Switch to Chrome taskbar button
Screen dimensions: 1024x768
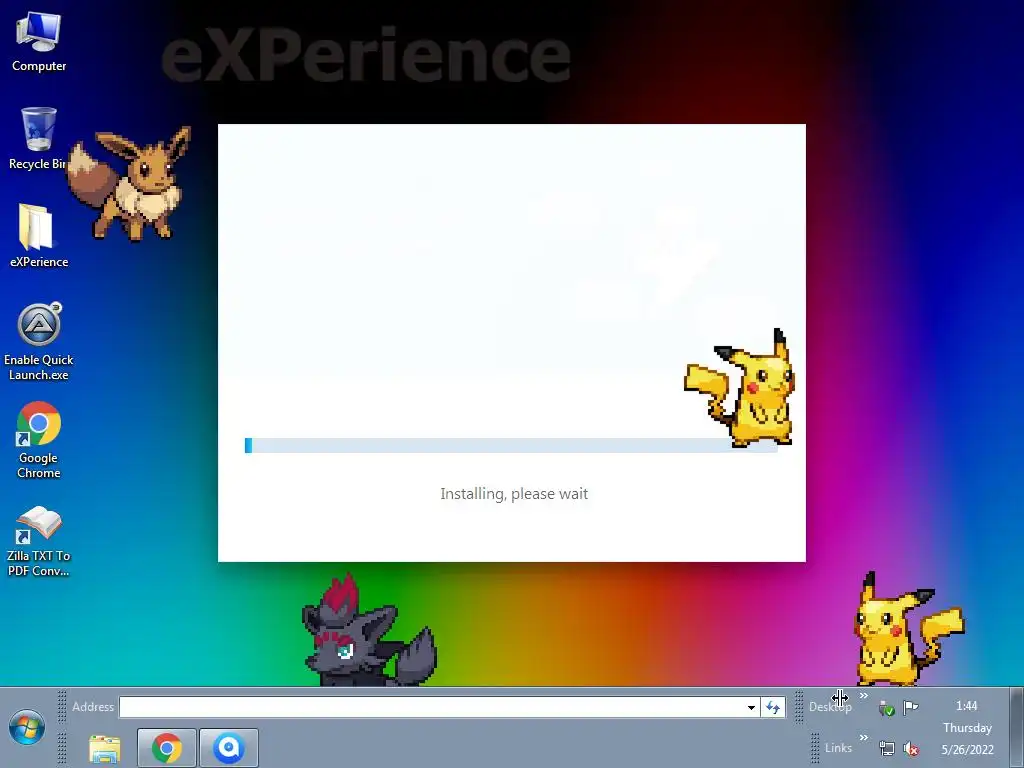pos(167,748)
